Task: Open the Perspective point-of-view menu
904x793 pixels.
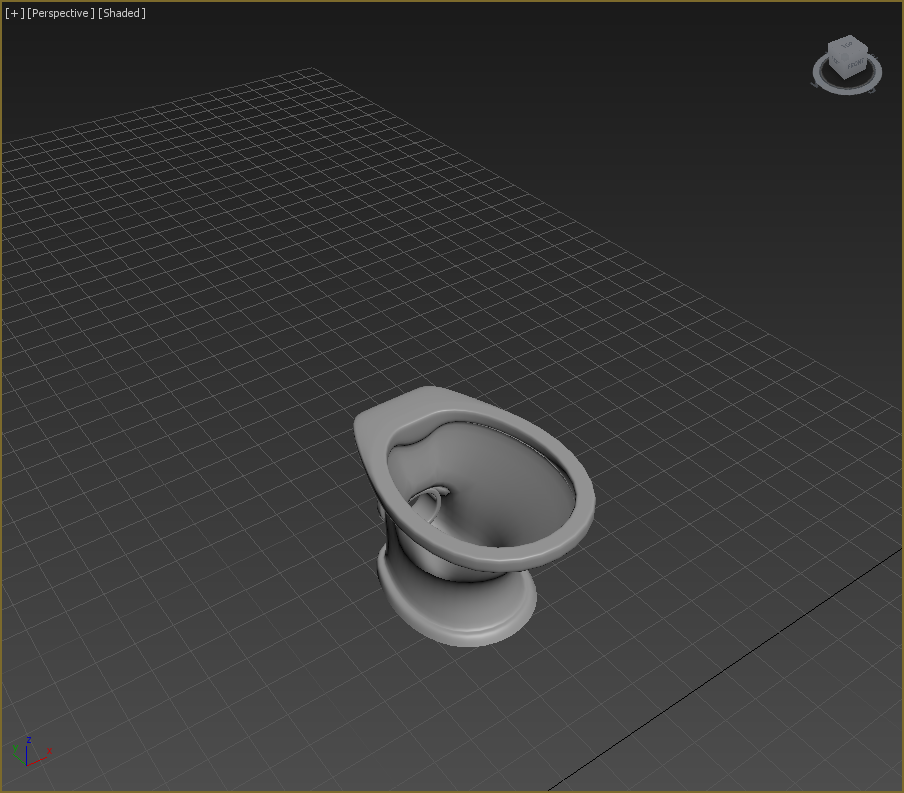Action: click(60, 13)
